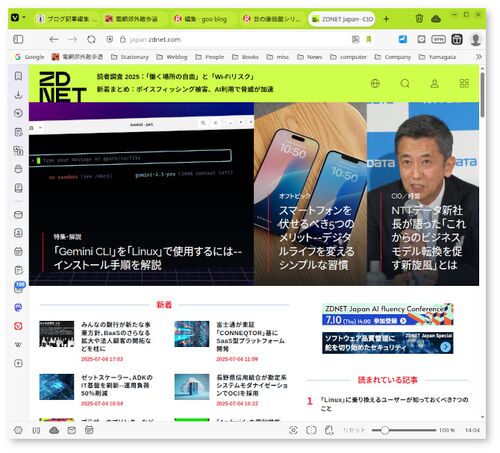The image size is (500, 453).
Task: Open closed tabs trash can
Action: pyautogui.click(x=419, y=19)
